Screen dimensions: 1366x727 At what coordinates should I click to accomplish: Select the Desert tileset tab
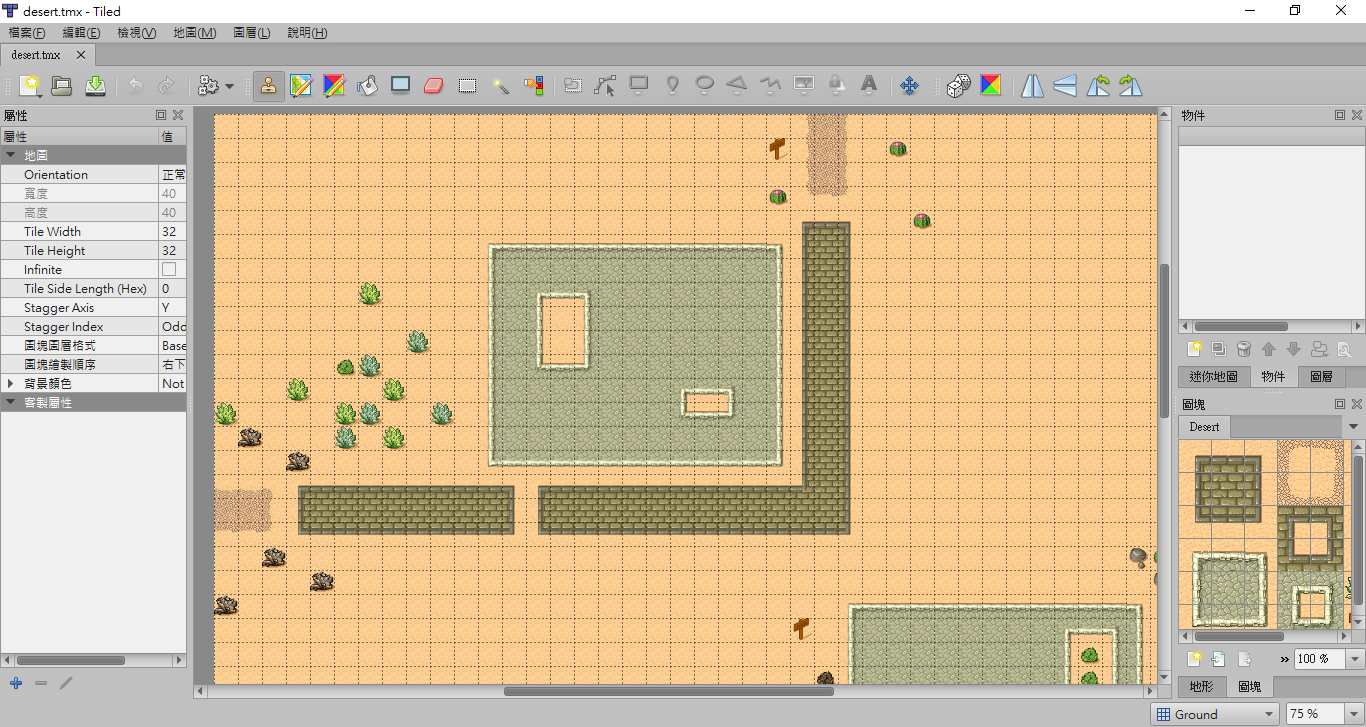tap(1204, 427)
